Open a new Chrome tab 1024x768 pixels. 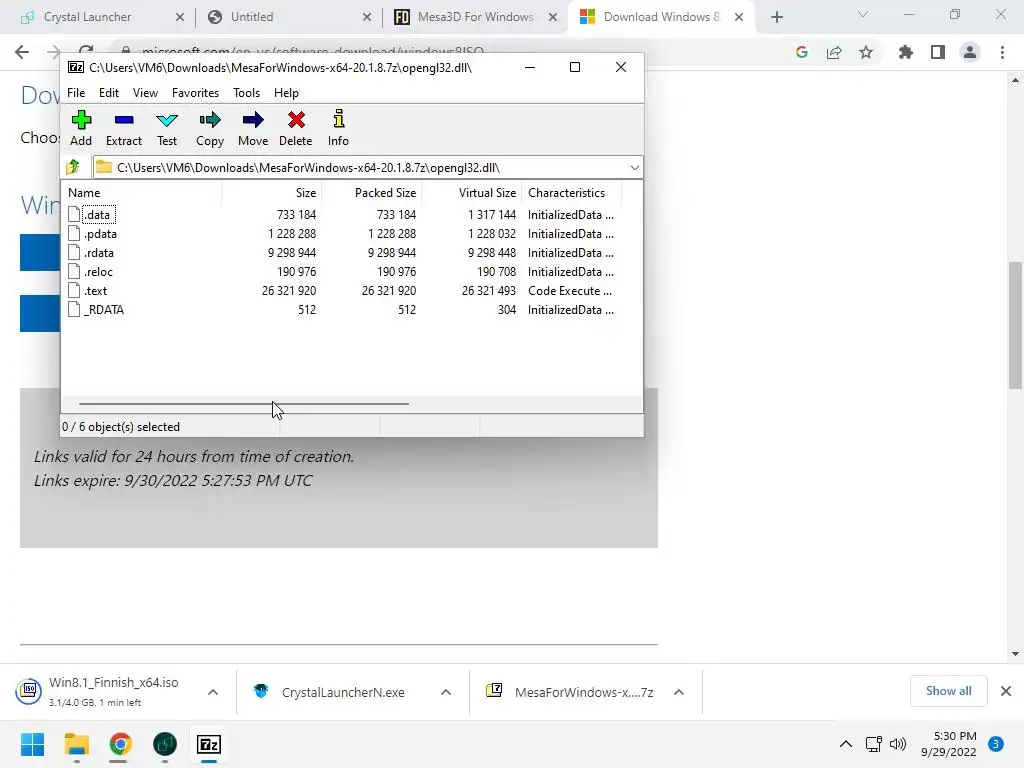pos(776,17)
